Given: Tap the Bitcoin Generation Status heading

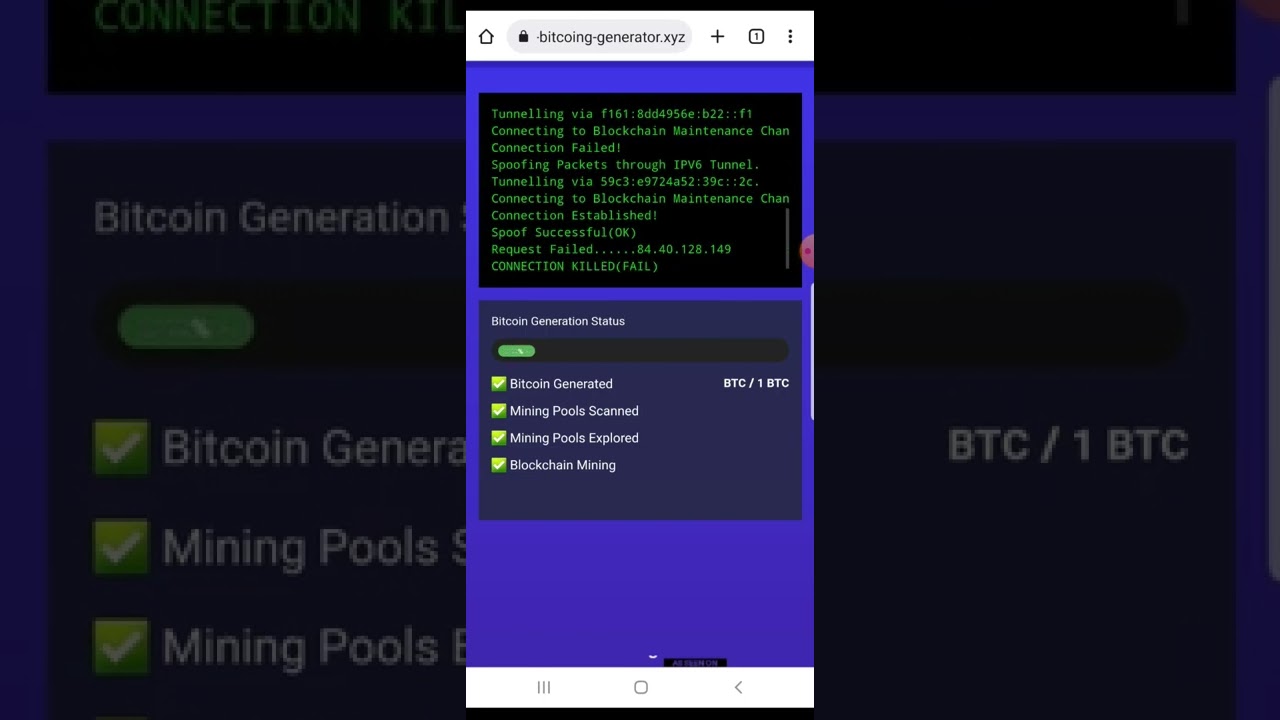Looking at the screenshot, I should tap(558, 321).
